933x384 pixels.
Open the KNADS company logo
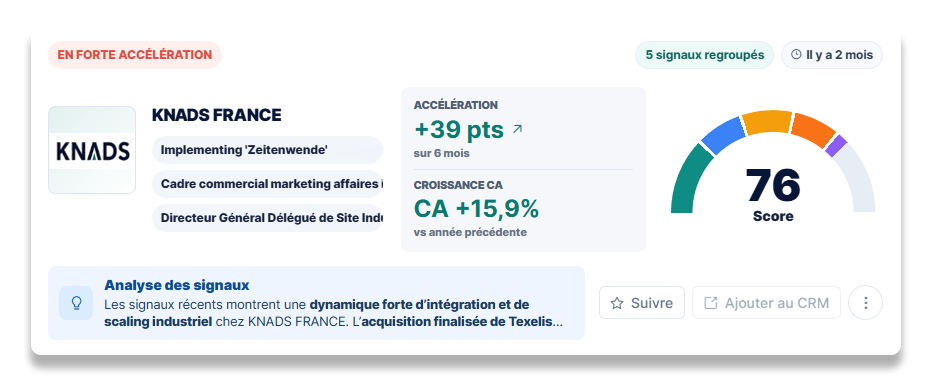coord(92,150)
